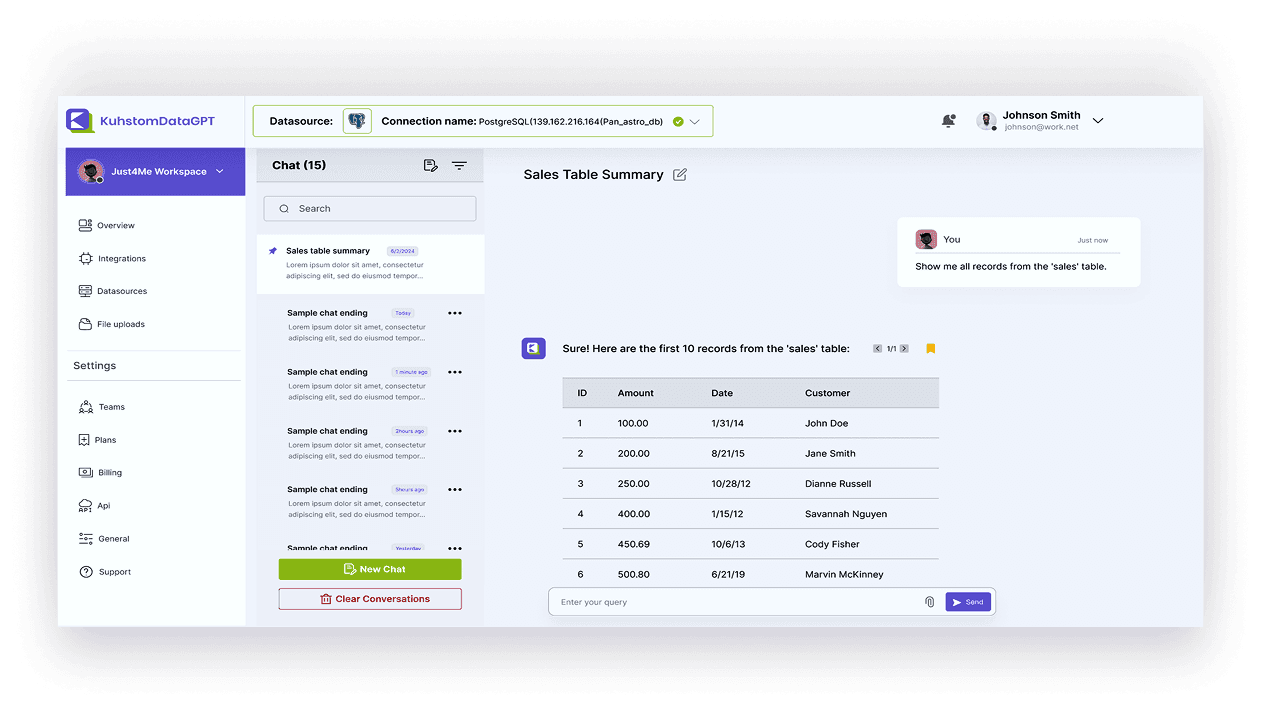1261x706 pixels.
Task: Expand the Johnson Smith account menu
Action: click(x=1097, y=121)
